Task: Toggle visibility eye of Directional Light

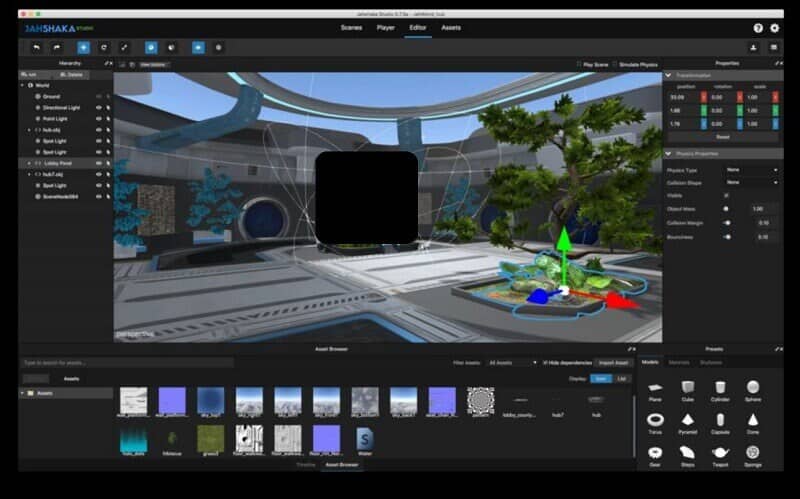Action: click(x=99, y=108)
